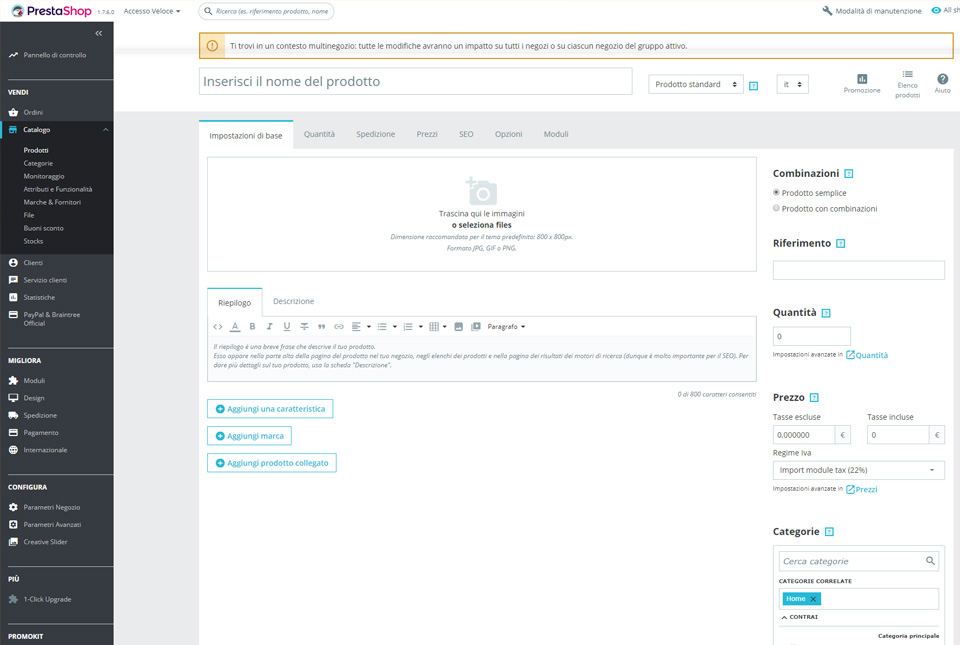960x645 pixels.
Task: Click help icon beside Quantità heading
Action: (x=826, y=313)
